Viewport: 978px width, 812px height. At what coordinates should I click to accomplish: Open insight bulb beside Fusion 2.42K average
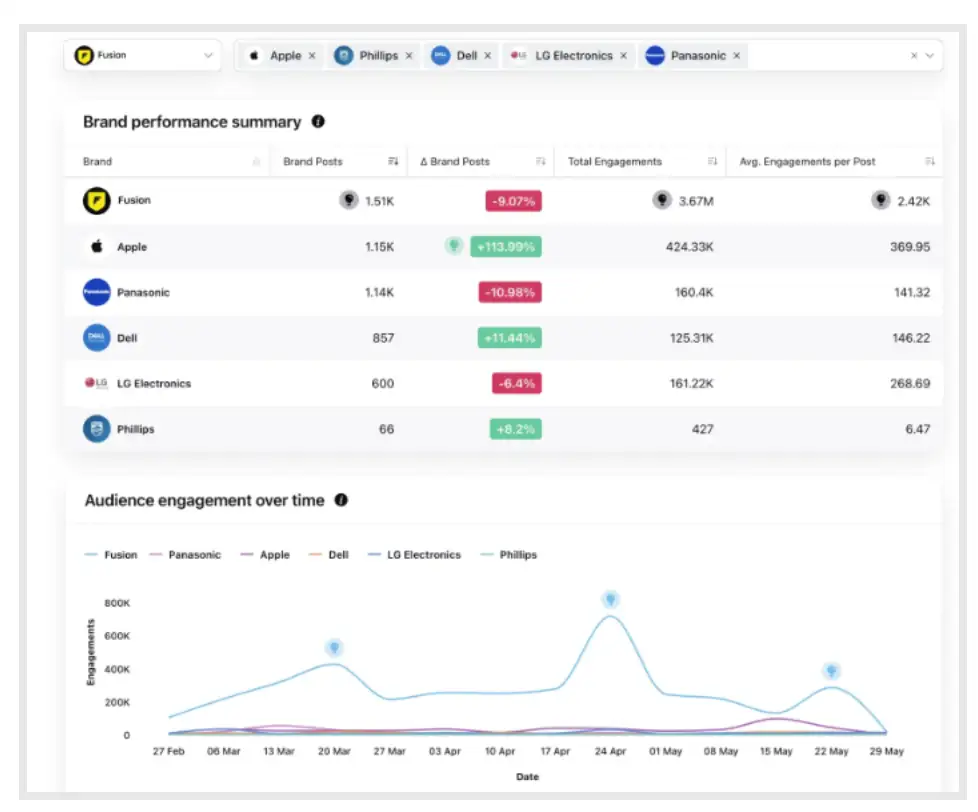click(881, 200)
